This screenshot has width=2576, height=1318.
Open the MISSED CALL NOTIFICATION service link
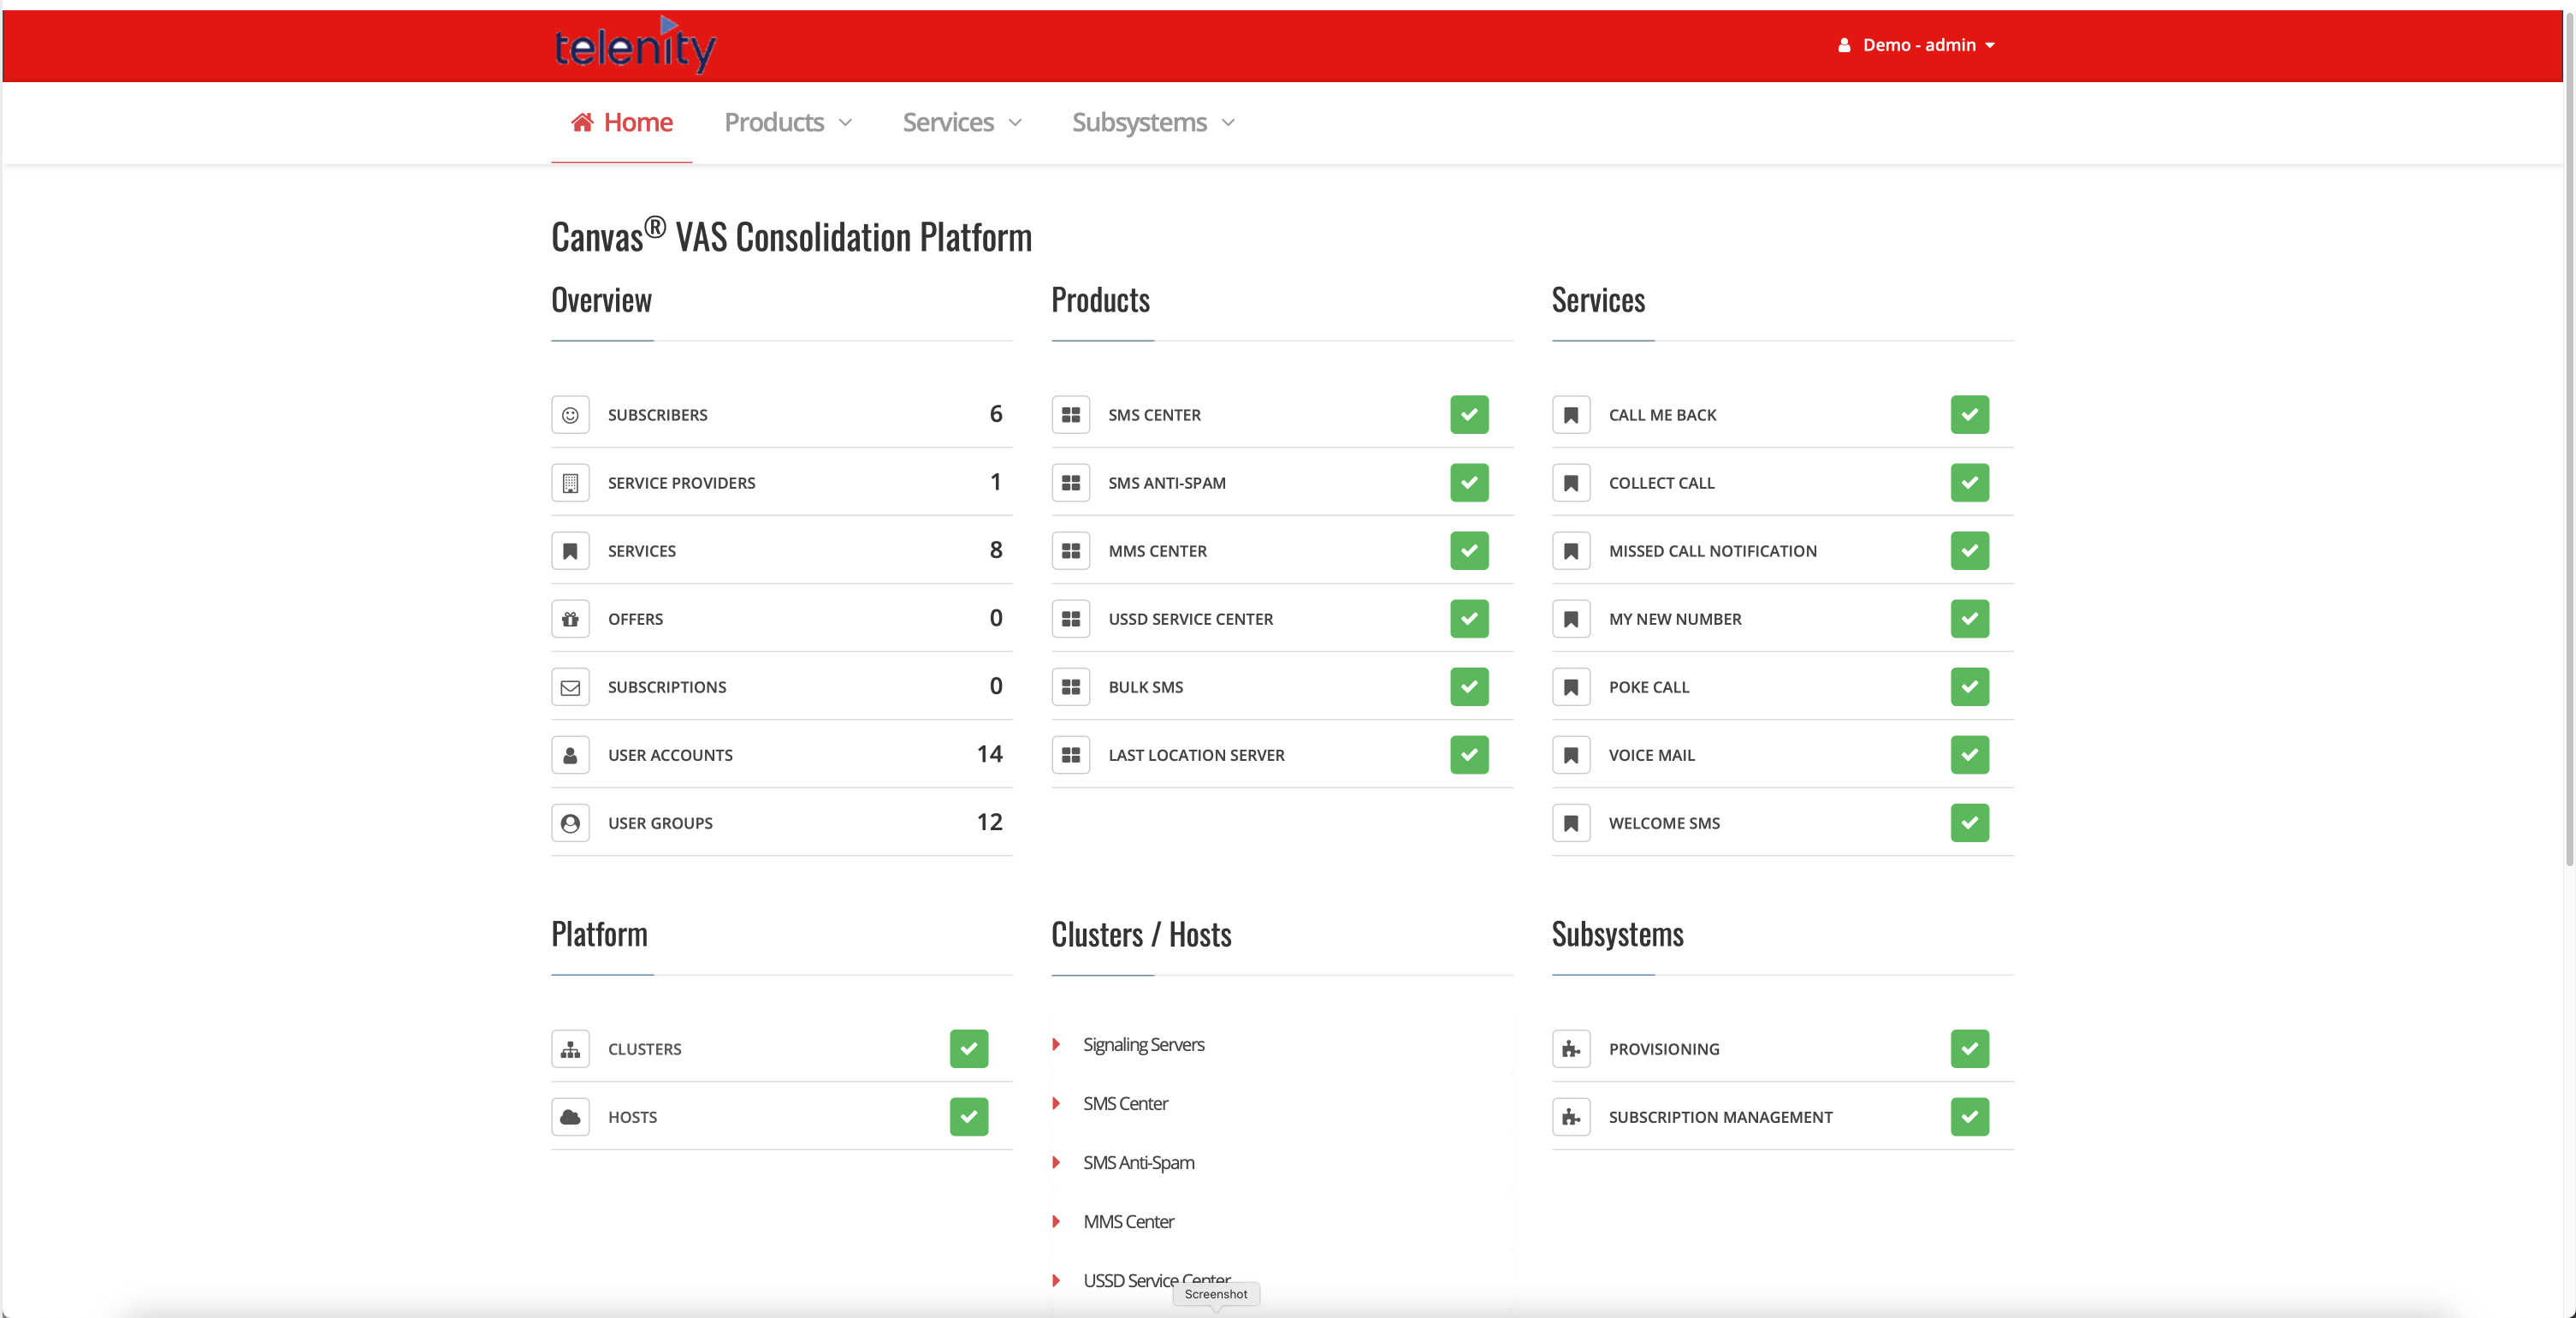1712,551
